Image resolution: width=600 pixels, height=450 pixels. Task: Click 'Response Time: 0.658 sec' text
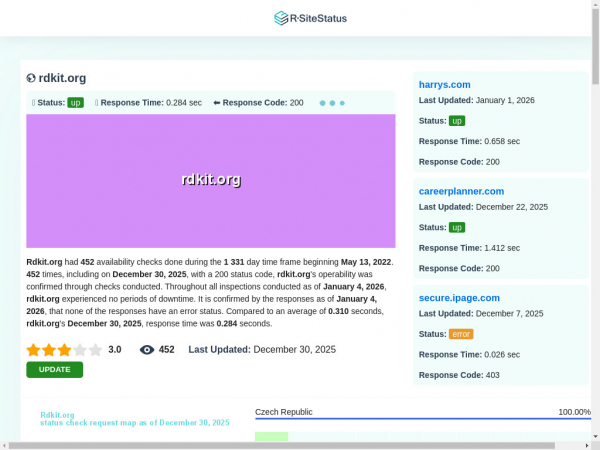coord(470,141)
